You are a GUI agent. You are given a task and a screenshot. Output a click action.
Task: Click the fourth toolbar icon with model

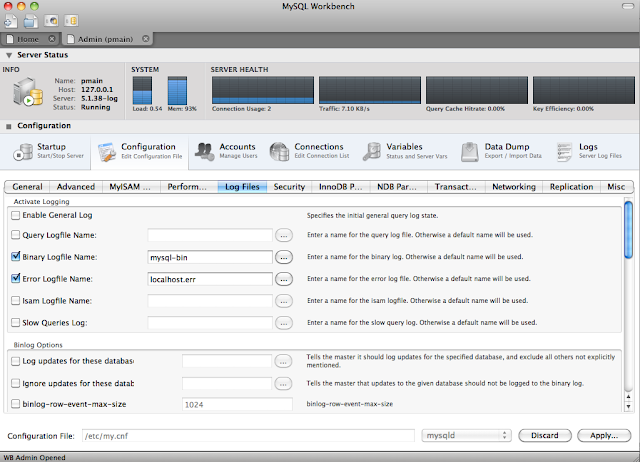(71, 20)
